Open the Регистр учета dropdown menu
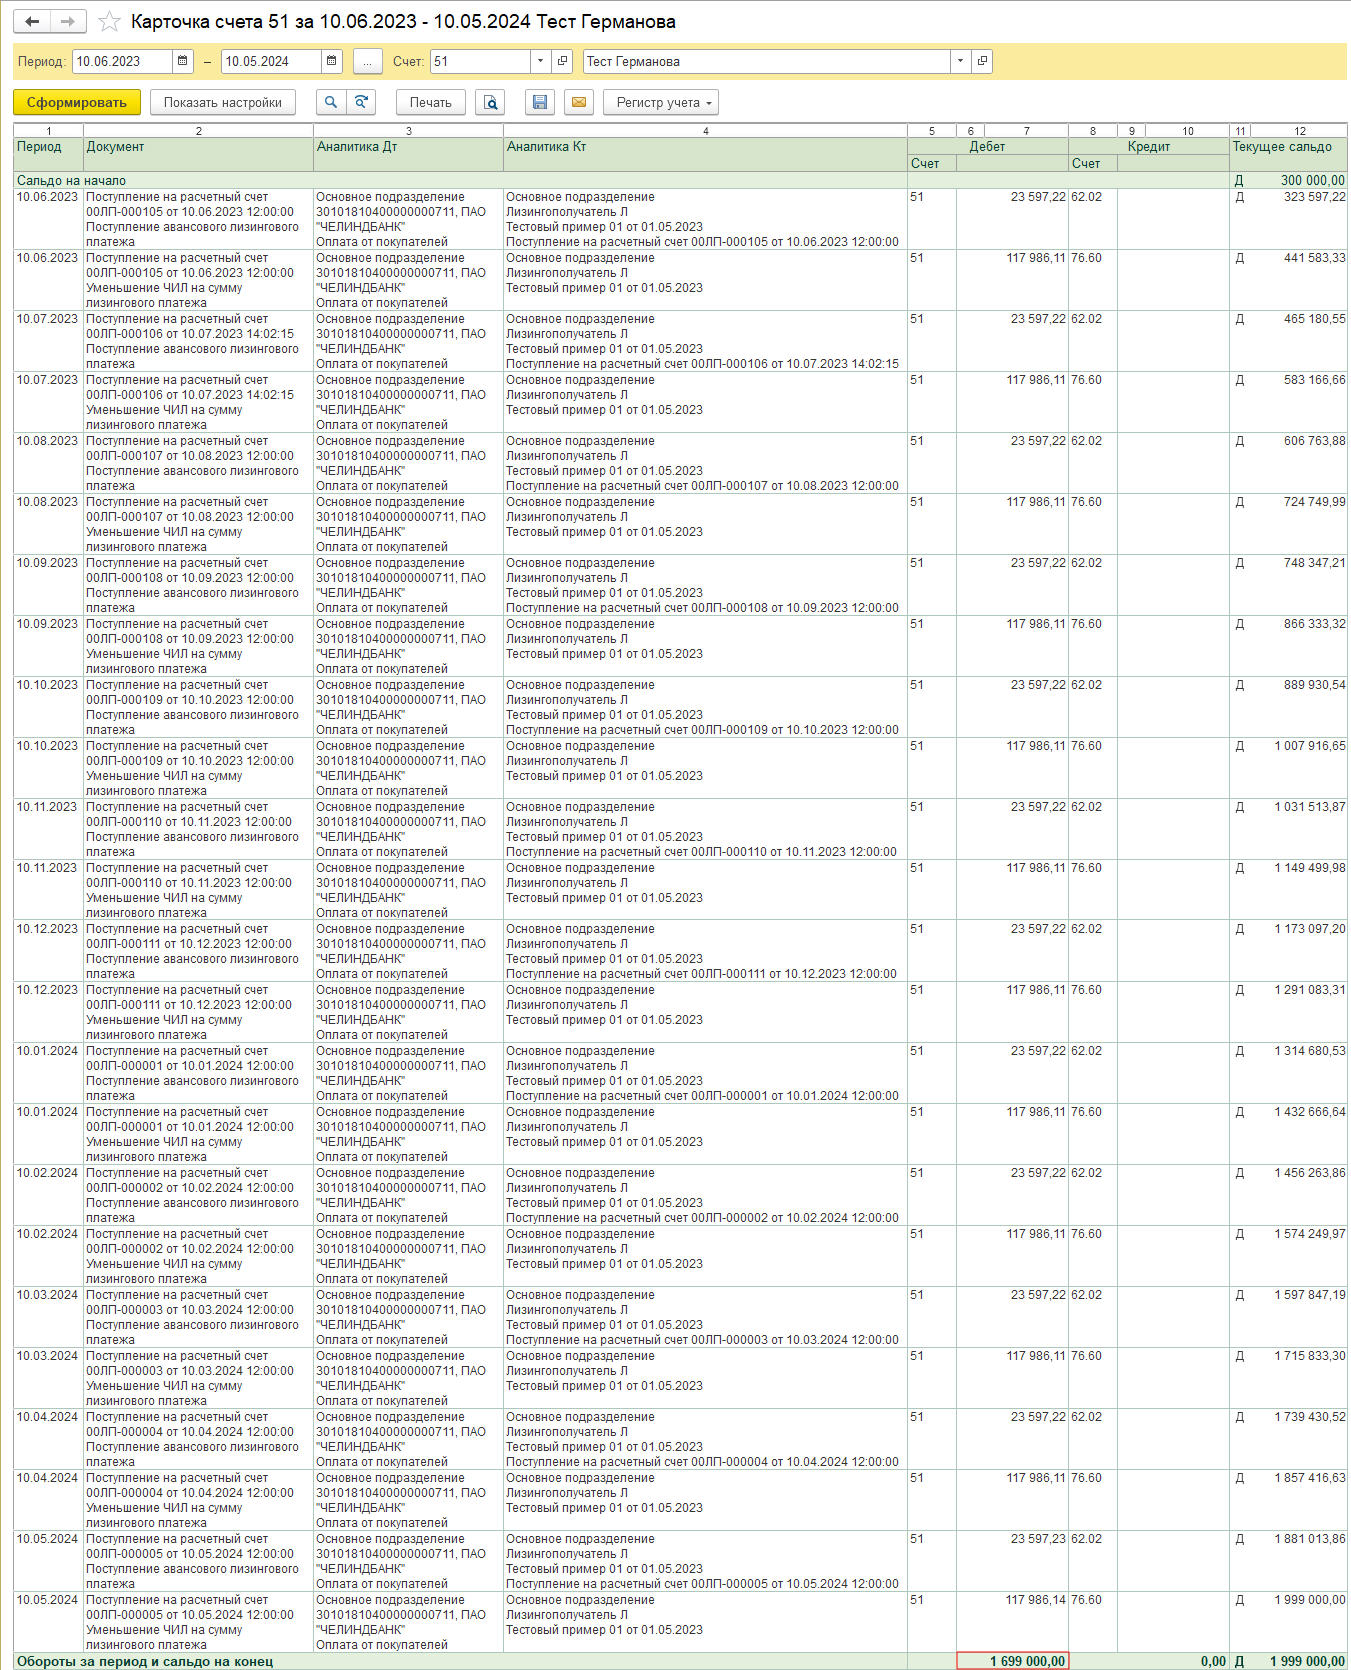The image size is (1351, 1670). (664, 102)
